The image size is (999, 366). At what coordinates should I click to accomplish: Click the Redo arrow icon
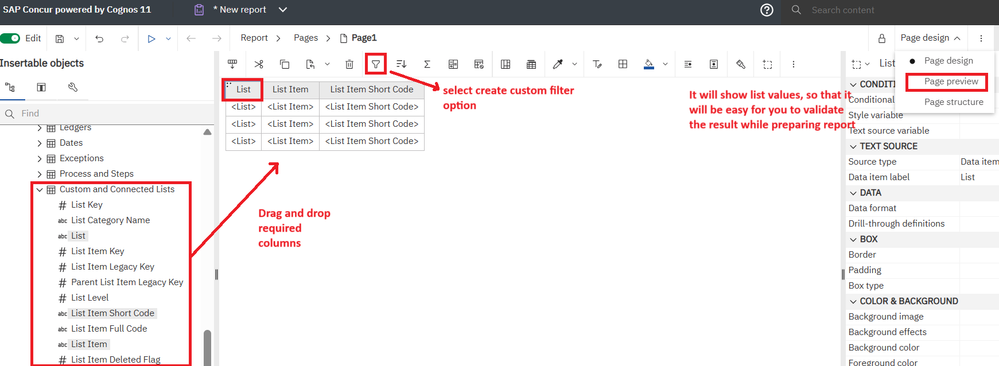click(125, 38)
